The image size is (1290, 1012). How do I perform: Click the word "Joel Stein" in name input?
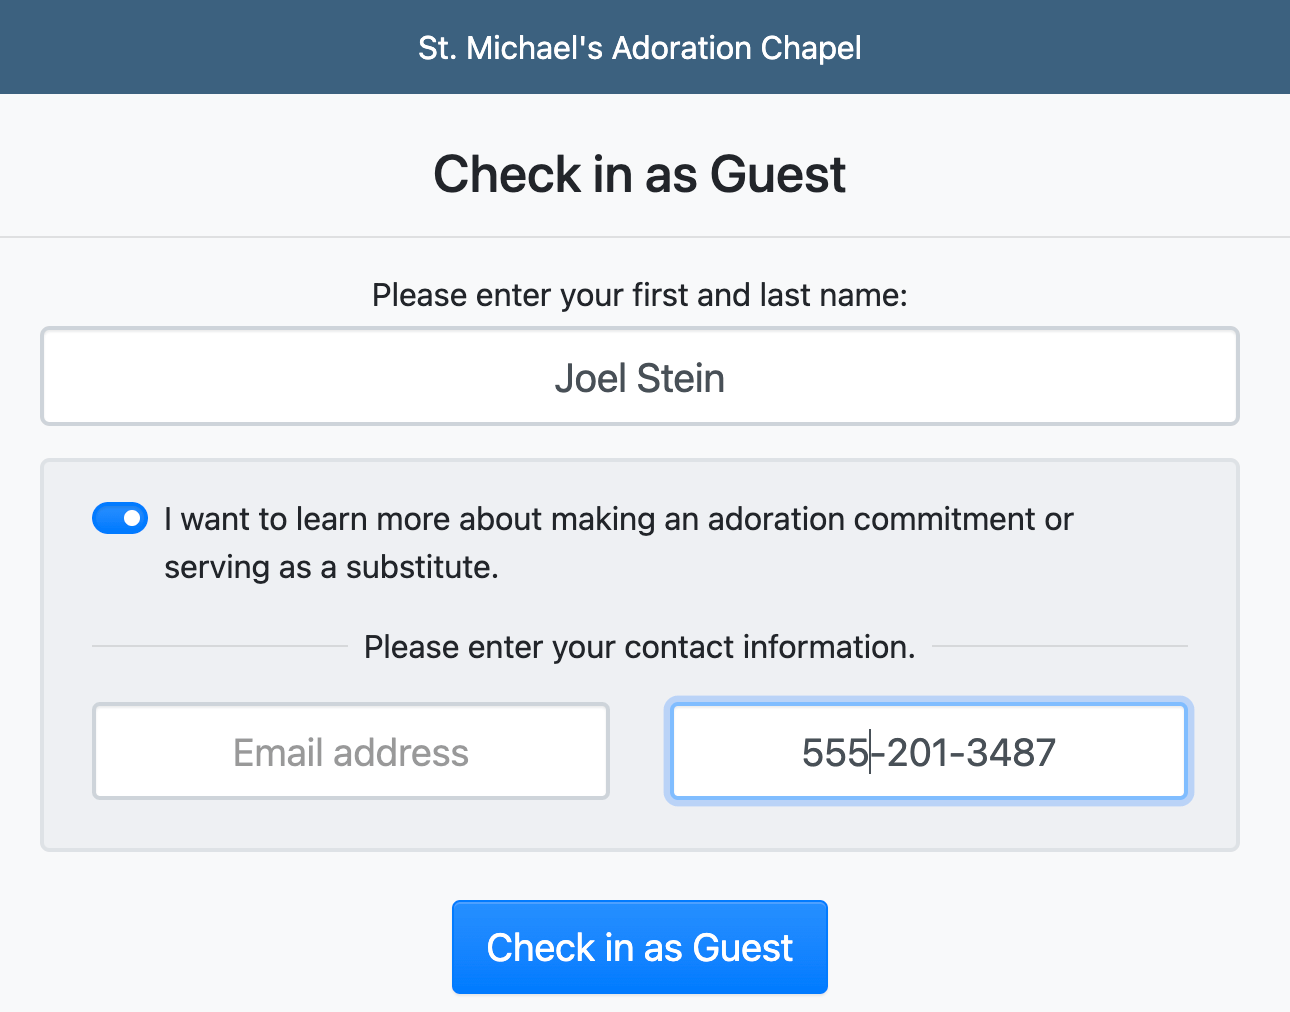pos(640,378)
